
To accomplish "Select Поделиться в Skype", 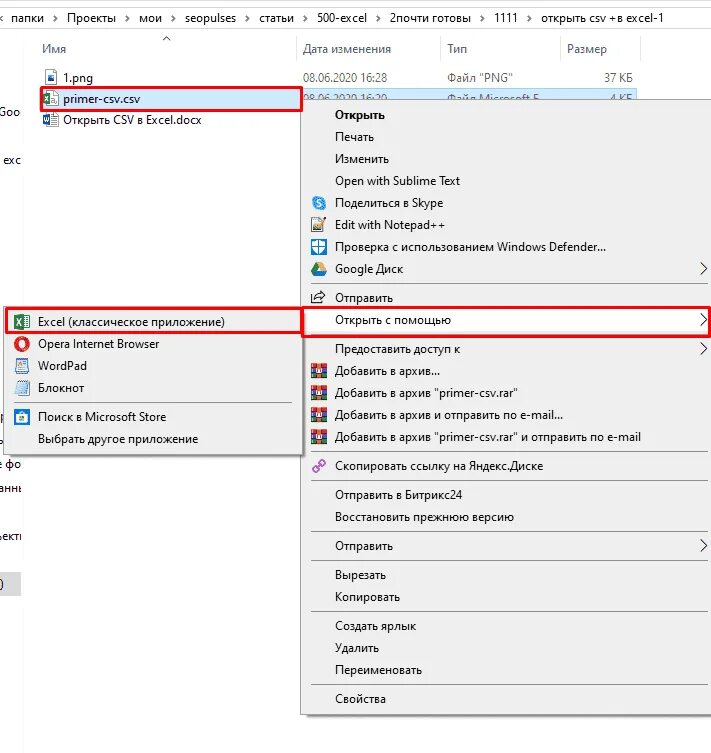I will [x=389, y=203].
